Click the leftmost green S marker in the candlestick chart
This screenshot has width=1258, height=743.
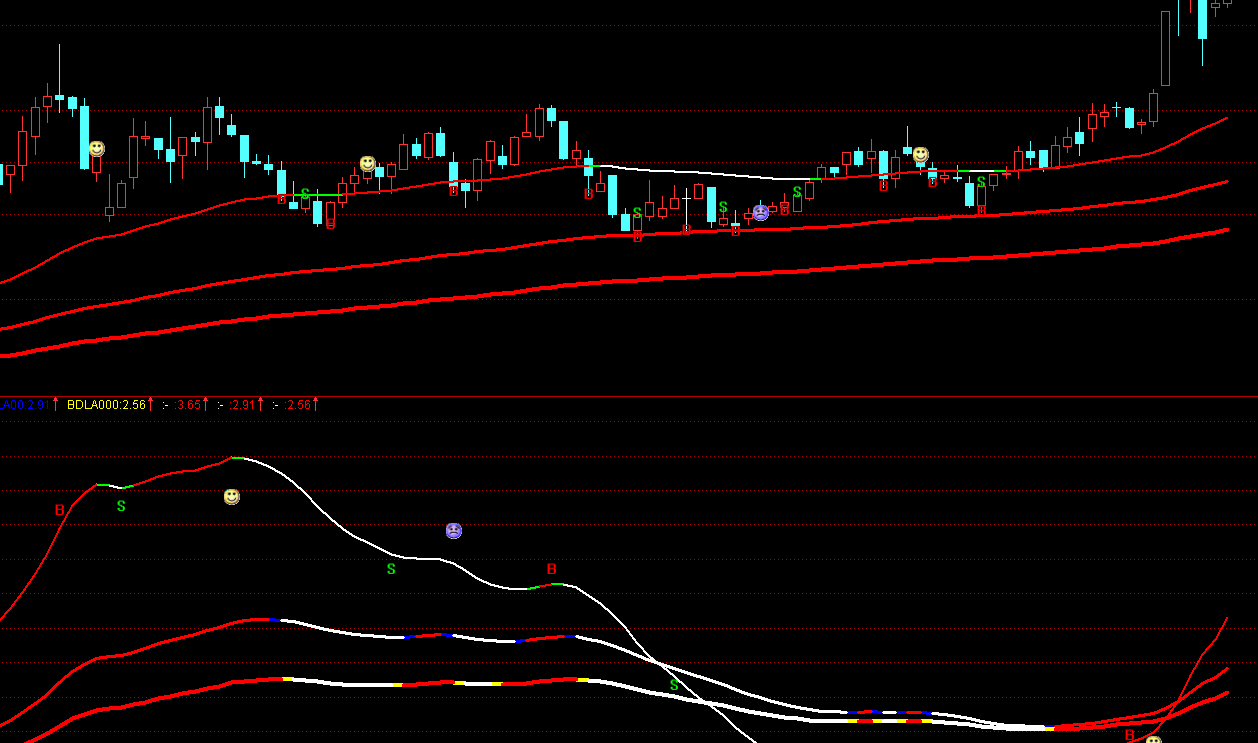click(305, 193)
